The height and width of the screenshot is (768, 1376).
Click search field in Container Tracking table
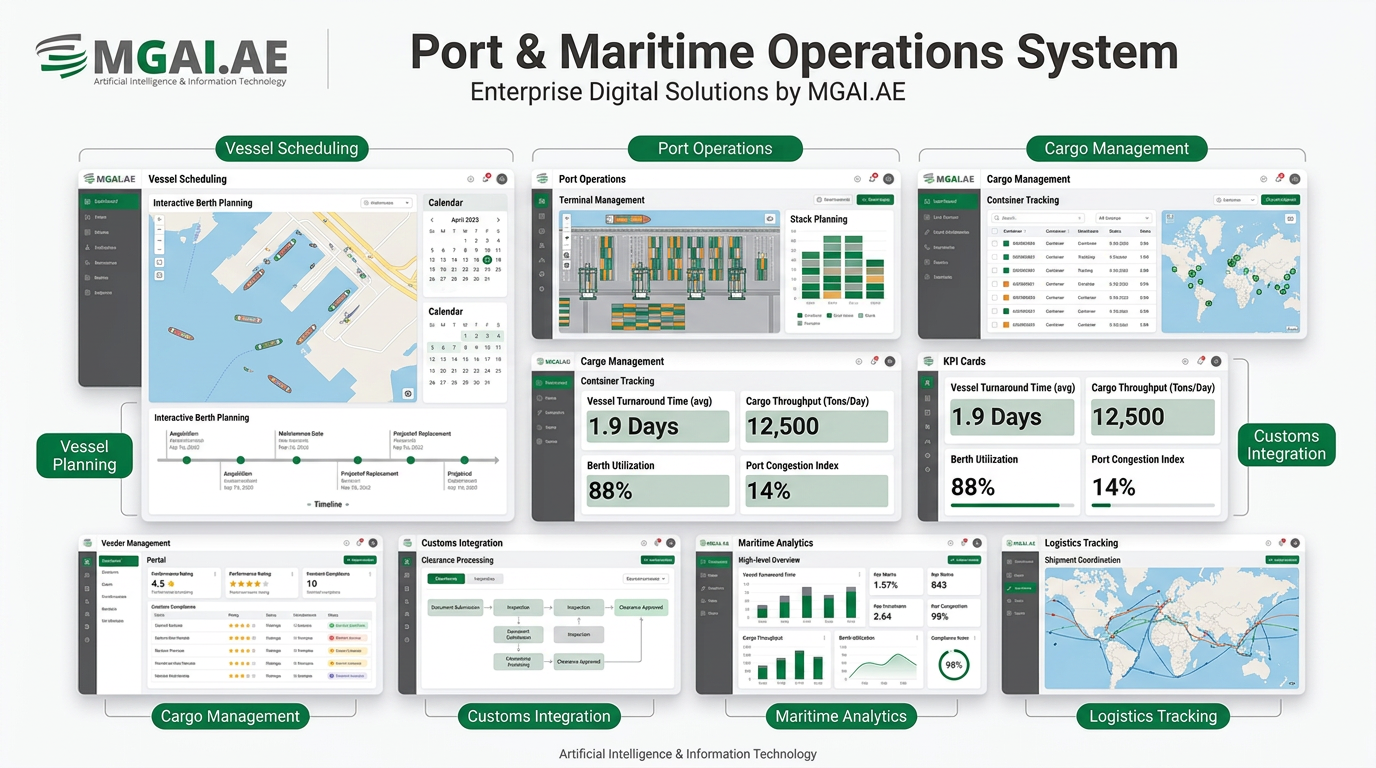(1038, 217)
